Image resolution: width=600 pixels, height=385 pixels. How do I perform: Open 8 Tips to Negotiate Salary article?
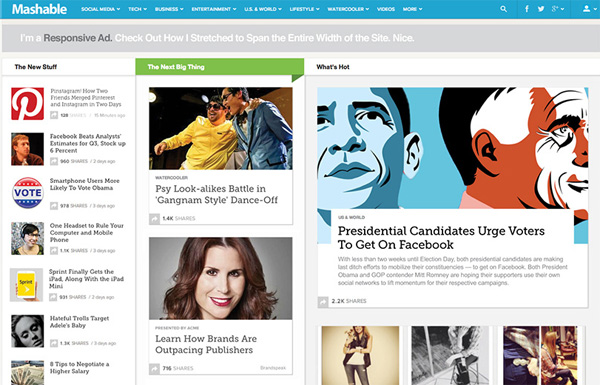tap(79, 368)
